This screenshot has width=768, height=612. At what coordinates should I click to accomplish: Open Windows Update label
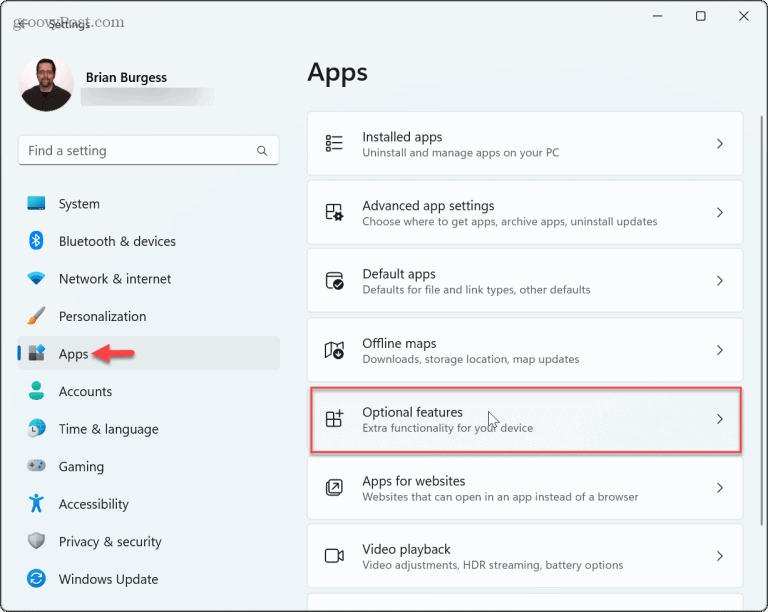tap(108, 579)
